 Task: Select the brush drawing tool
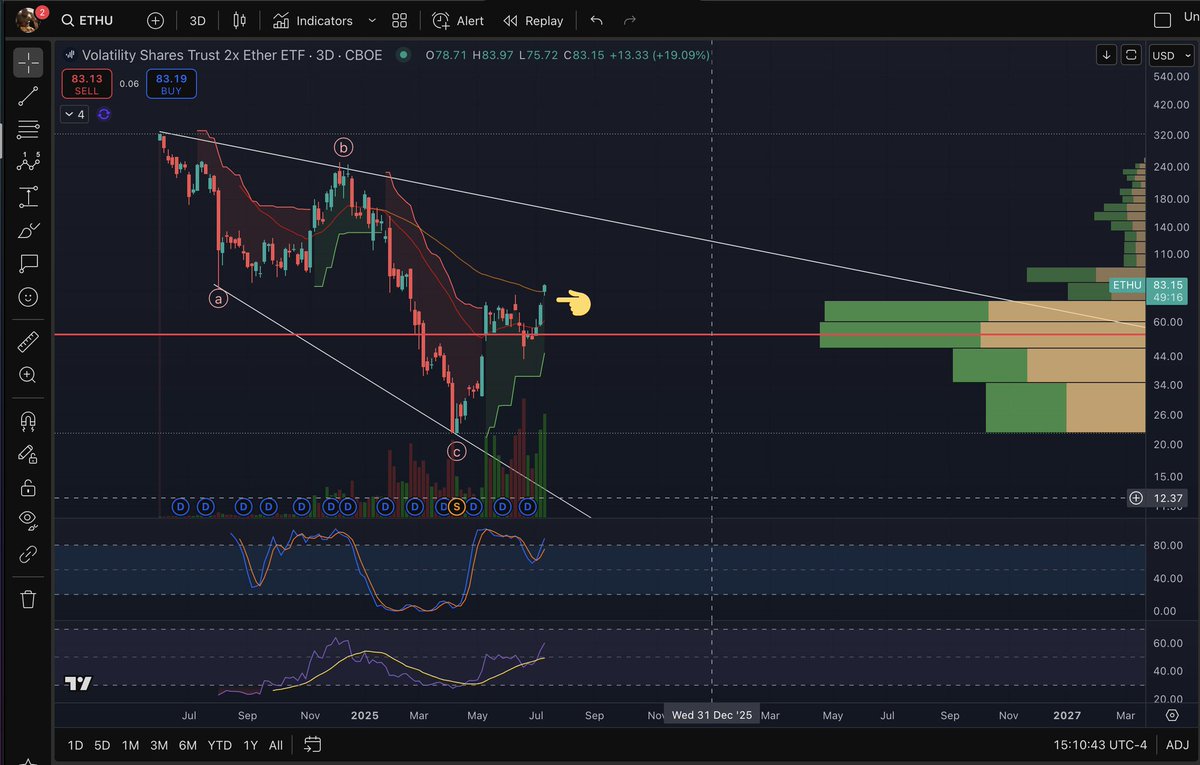coord(28,231)
